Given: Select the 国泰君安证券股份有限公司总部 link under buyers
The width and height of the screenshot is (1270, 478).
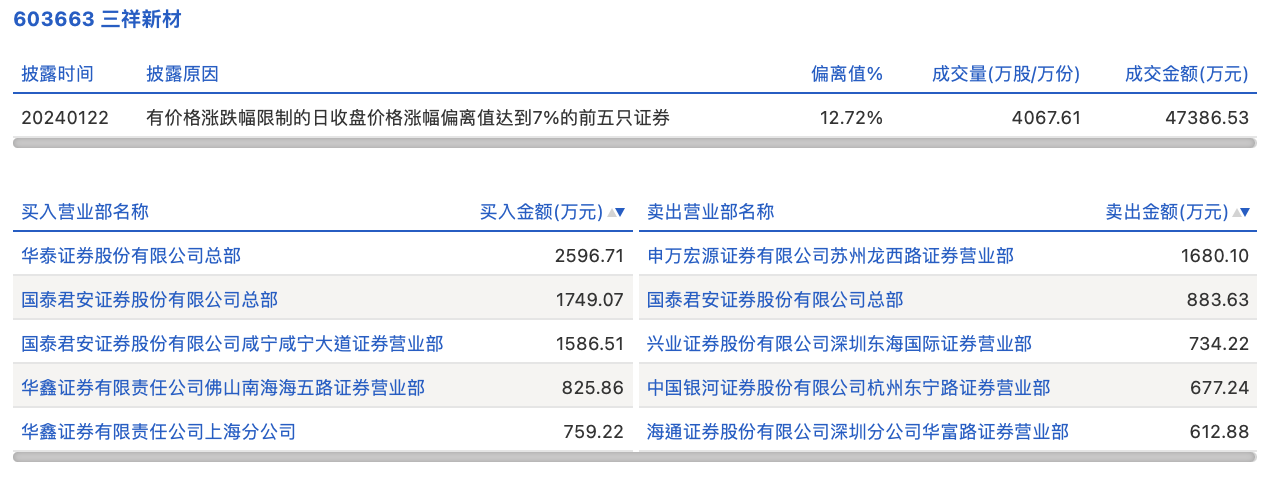Looking at the screenshot, I should coord(149,300).
